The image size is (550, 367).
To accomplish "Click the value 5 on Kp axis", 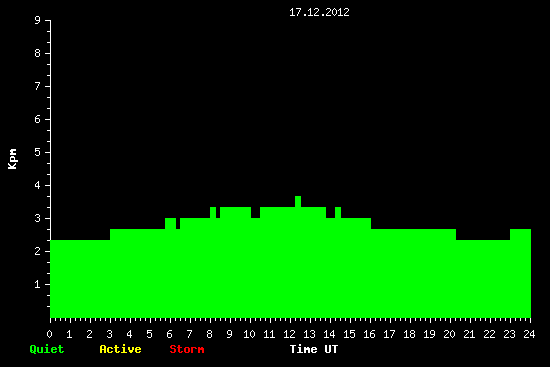I will point(38,152).
